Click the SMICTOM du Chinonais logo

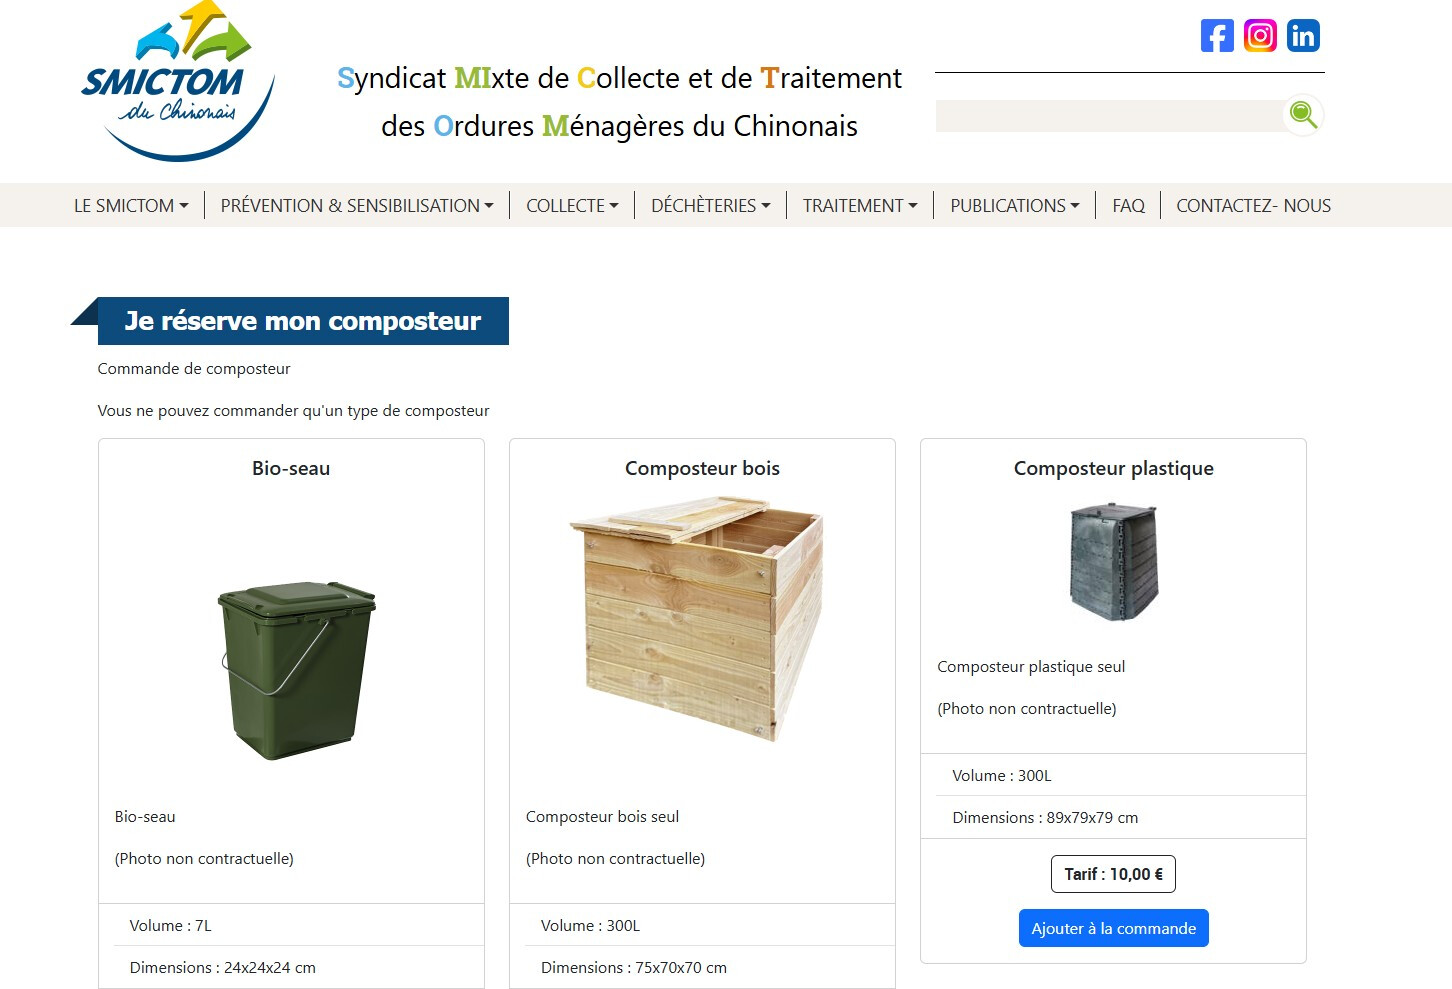pos(177,82)
